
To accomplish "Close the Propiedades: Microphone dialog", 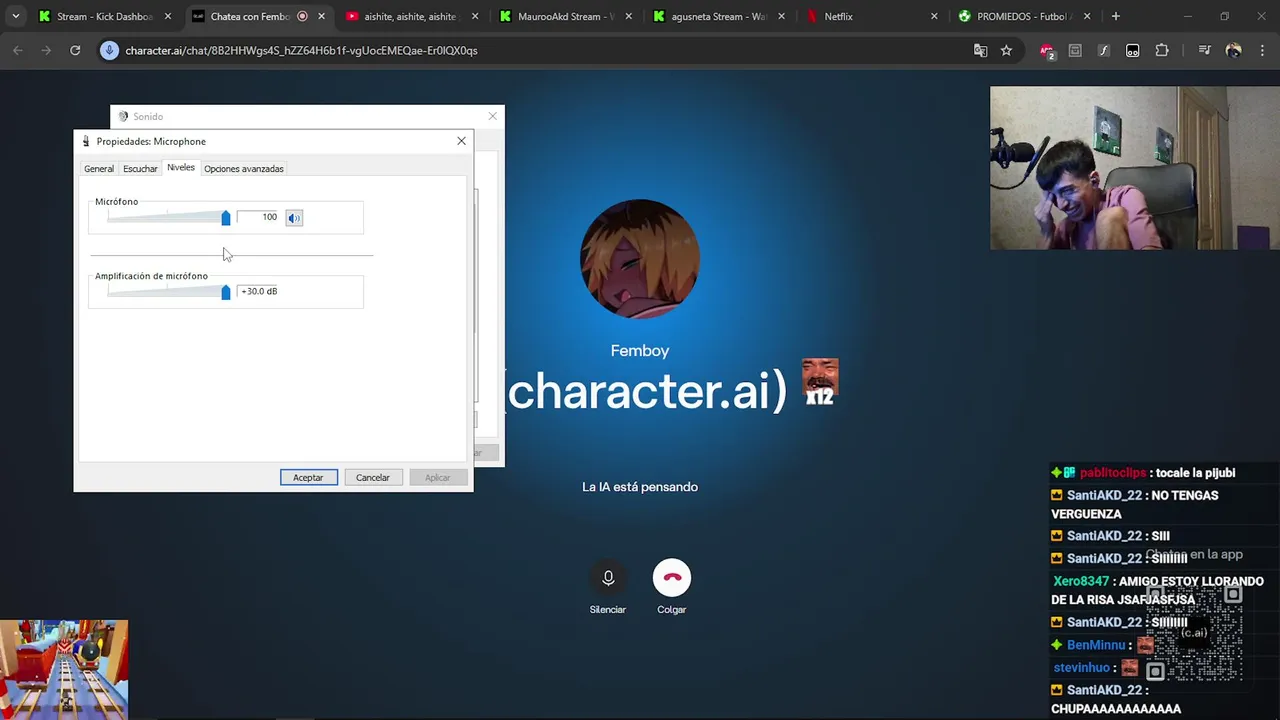I will [x=461, y=141].
